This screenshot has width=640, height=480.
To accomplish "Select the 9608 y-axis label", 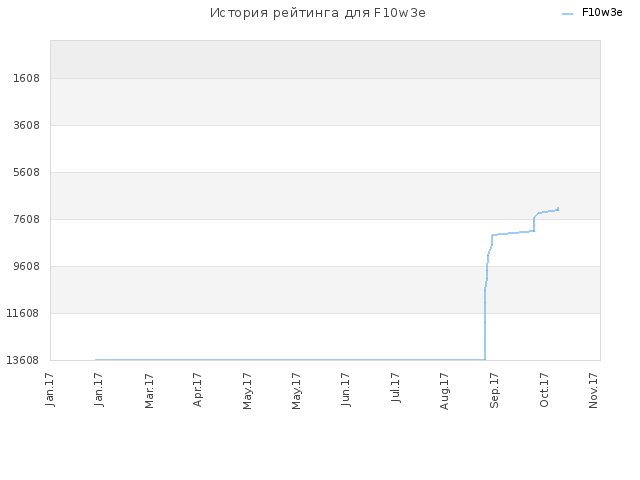I will coord(26,266).
